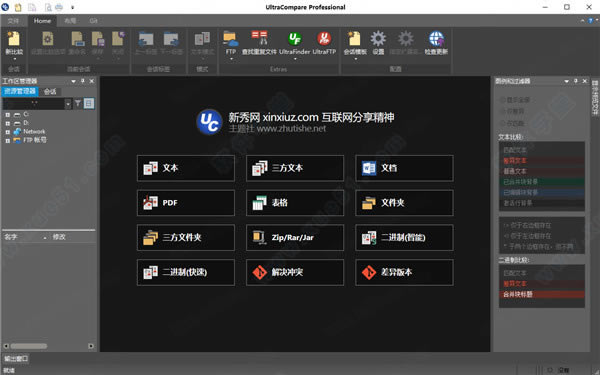Open 会话模板 session templates icon

point(354,39)
